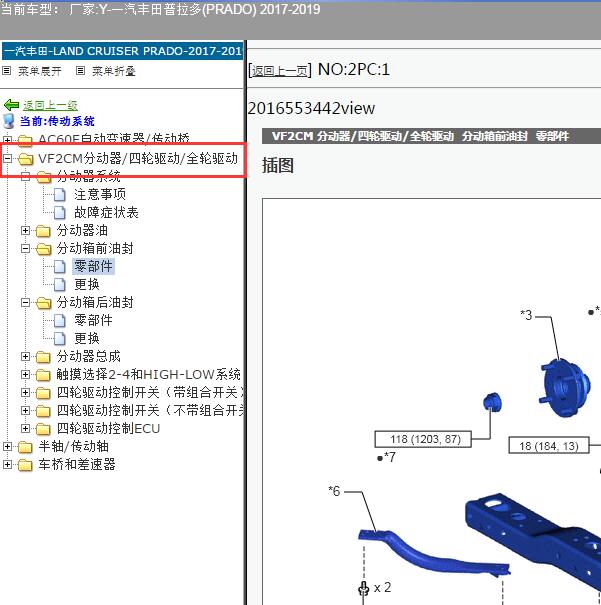Click page icon of 更换 under 分动箱后油封
Viewport: 601px width, 605px height.
click(x=60, y=339)
